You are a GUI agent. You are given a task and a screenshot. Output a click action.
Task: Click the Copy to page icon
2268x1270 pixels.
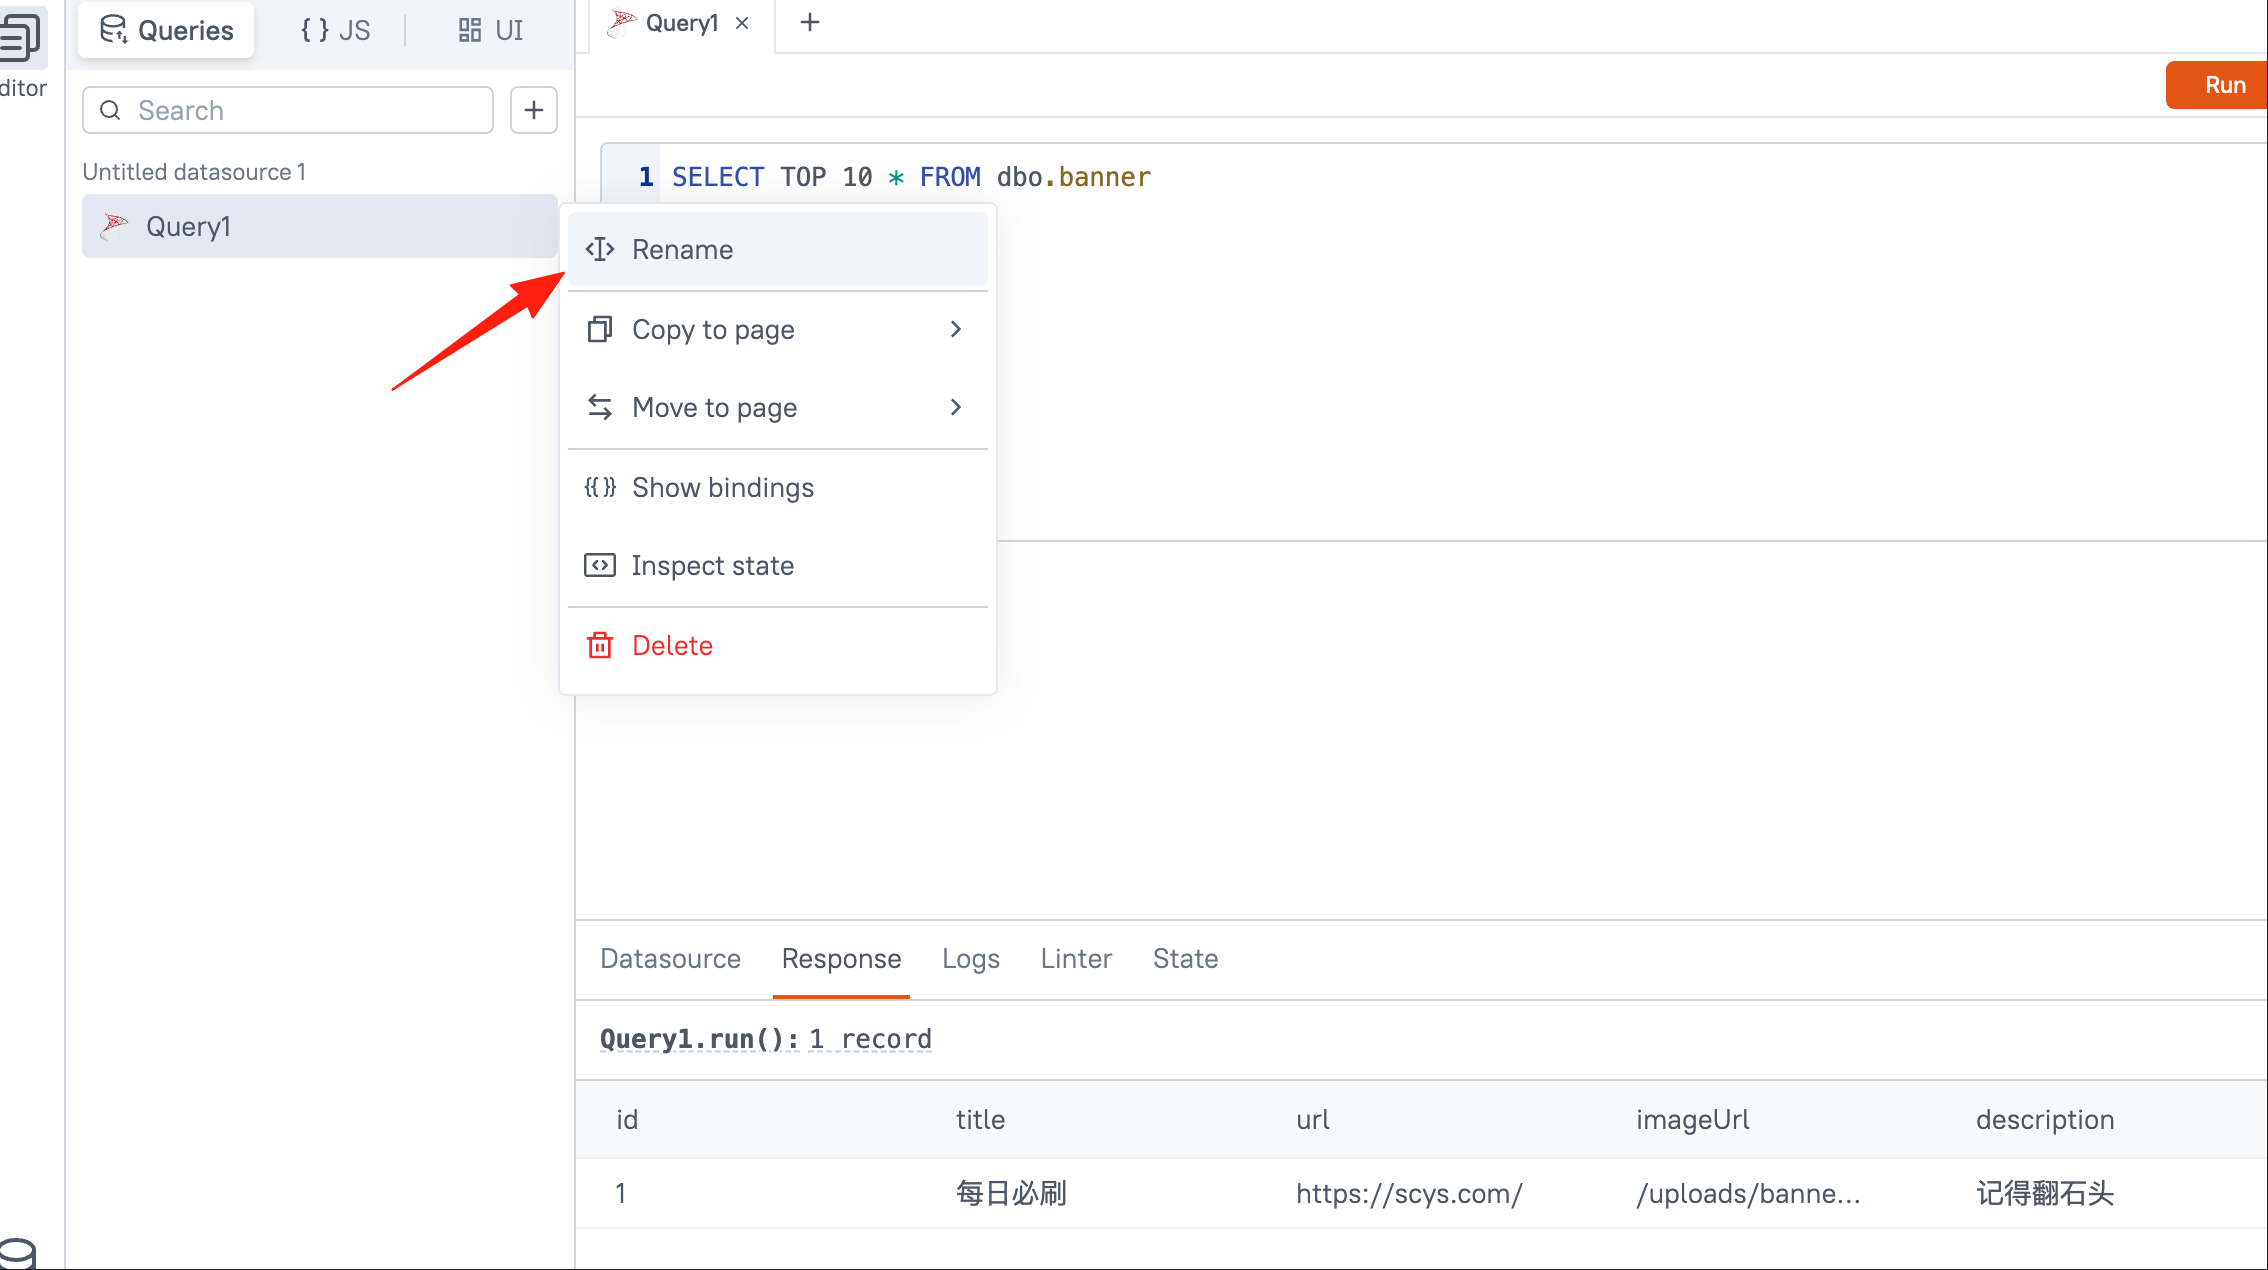click(x=600, y=329)
